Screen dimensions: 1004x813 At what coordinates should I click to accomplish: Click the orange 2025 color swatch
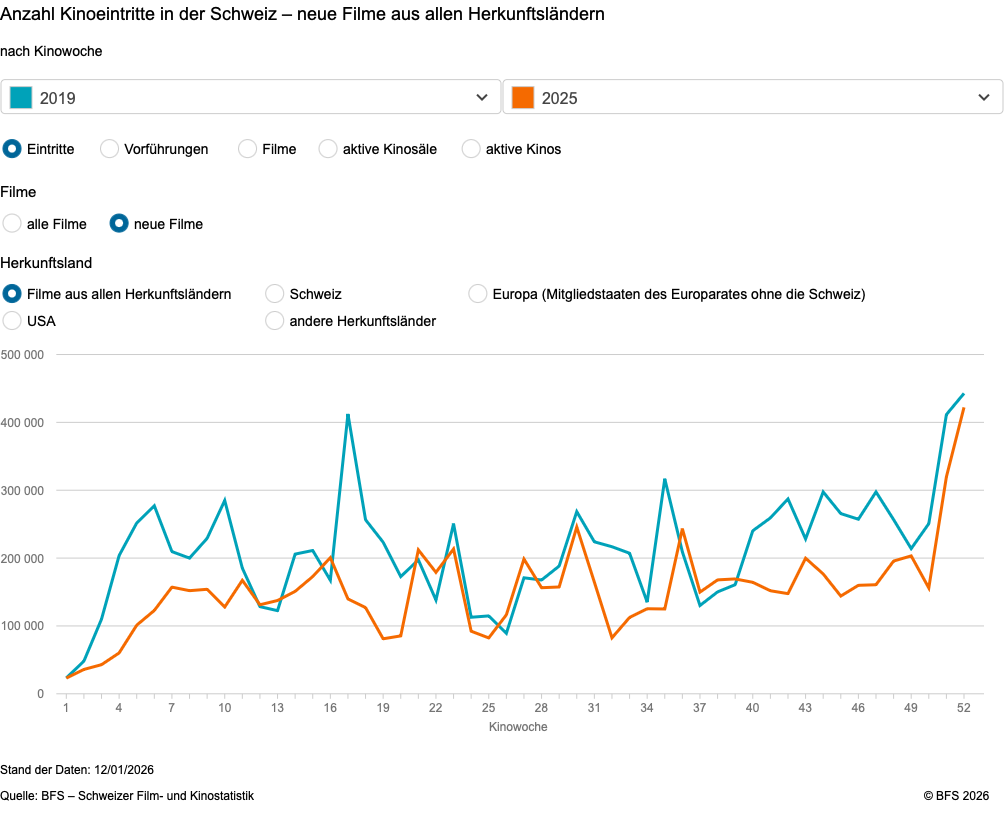pyautogui.click(x=522, y=97)
